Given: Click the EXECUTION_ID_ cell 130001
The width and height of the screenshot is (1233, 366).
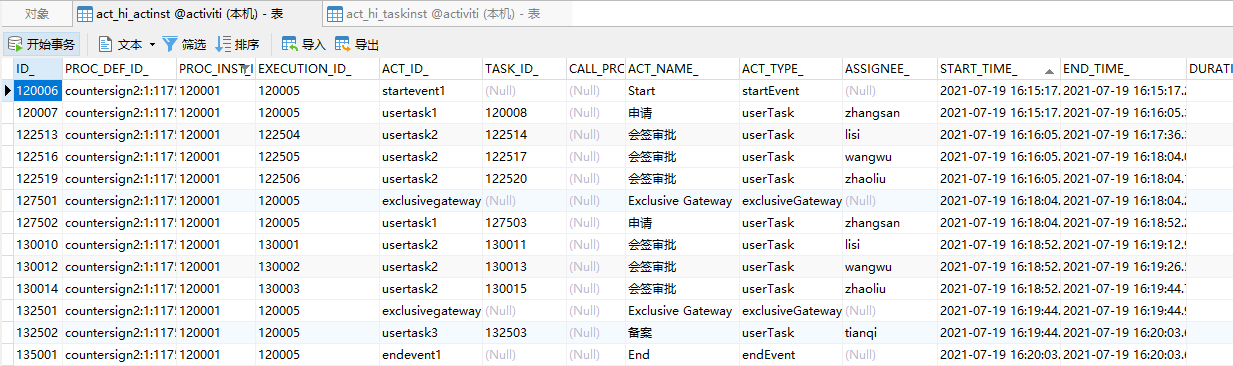Looking at the screenshot, I should pyautogui.click(x=317, y=244).
